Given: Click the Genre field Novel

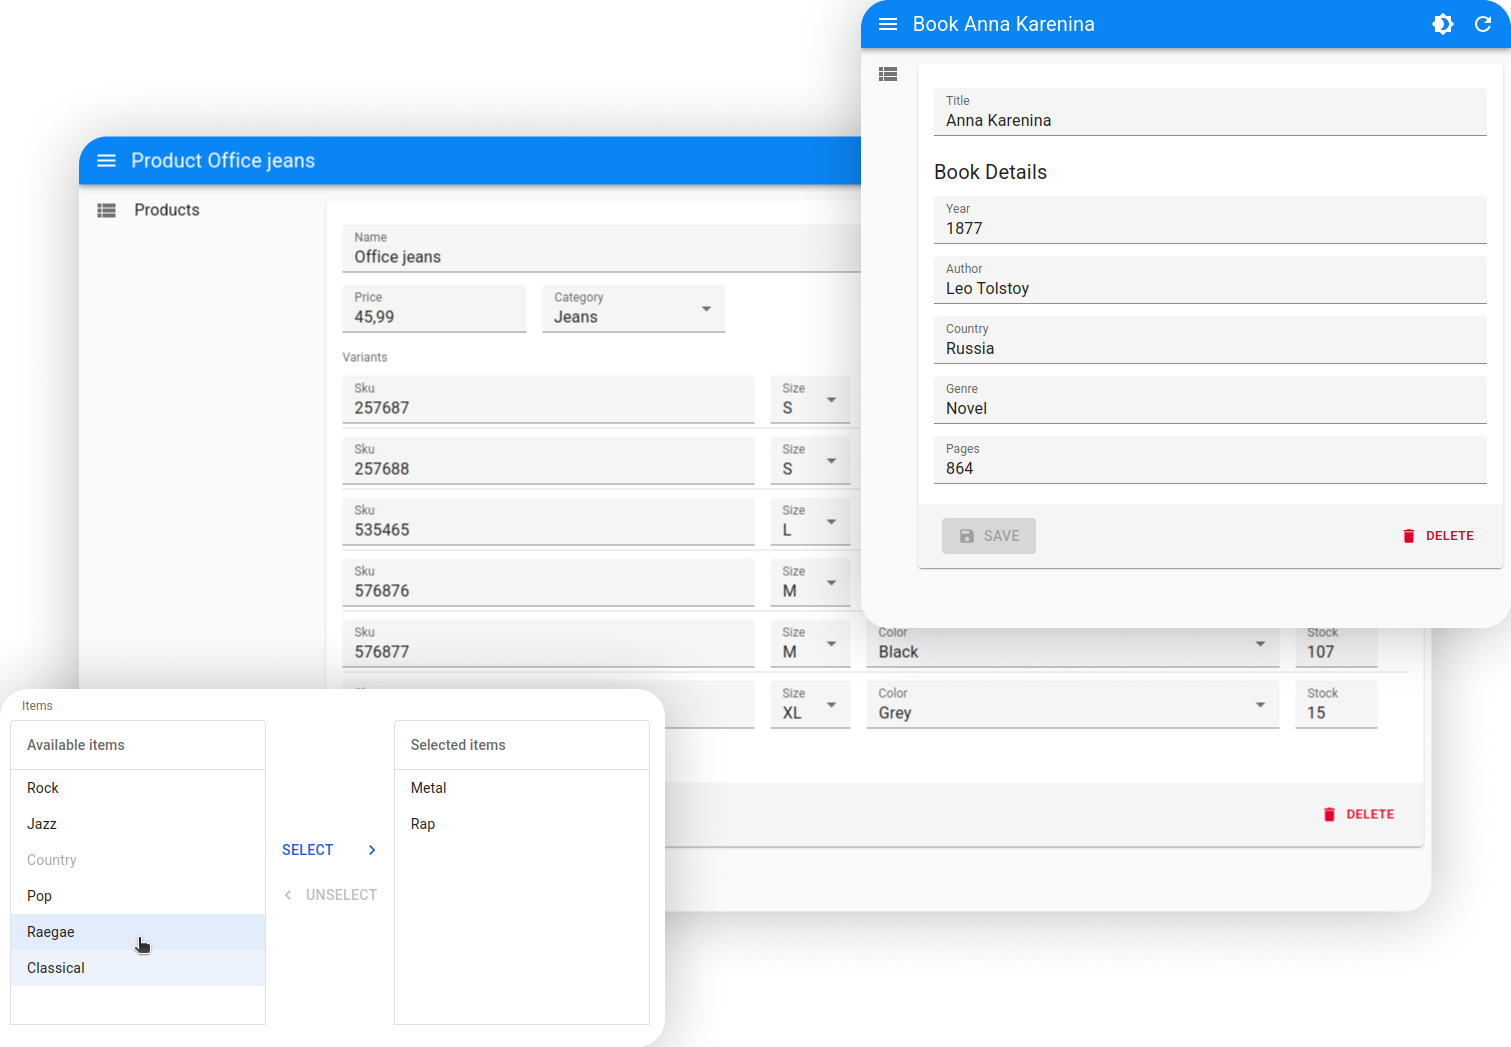Looking at the screenshot, I should pos(1210,400).
